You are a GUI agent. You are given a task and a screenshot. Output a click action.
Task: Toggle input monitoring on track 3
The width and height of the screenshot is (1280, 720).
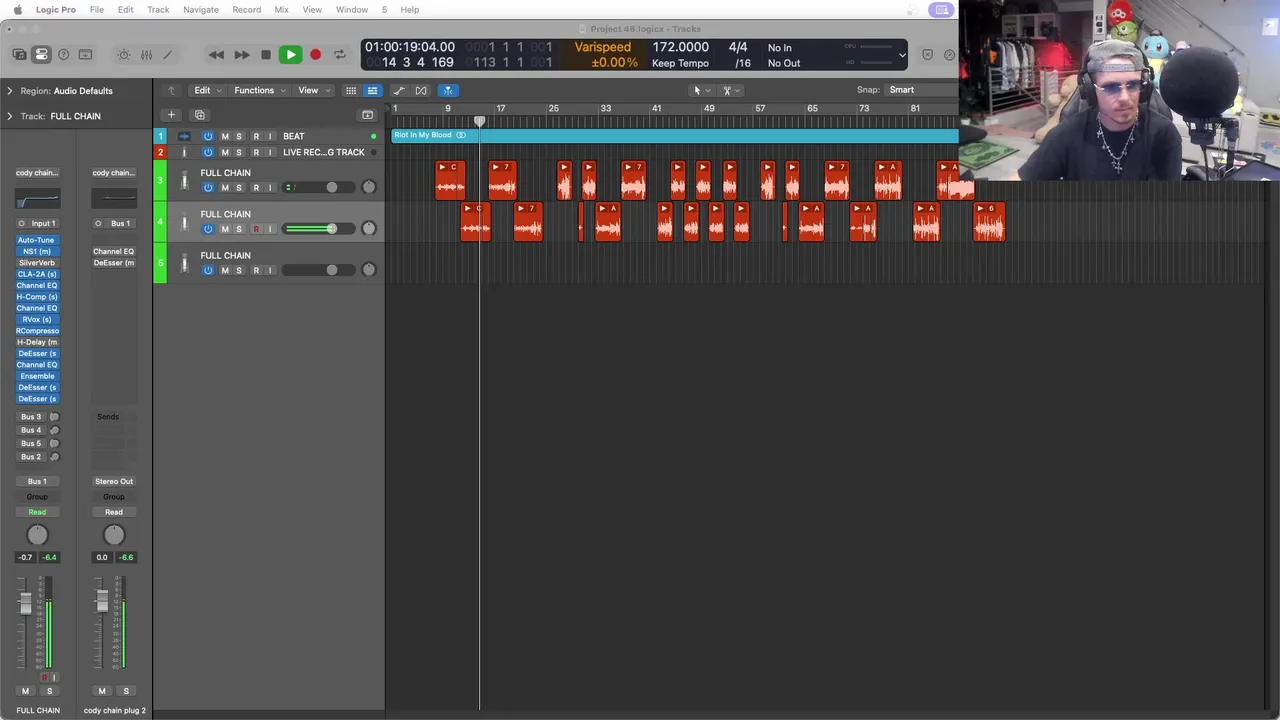[x=270, y=188]
